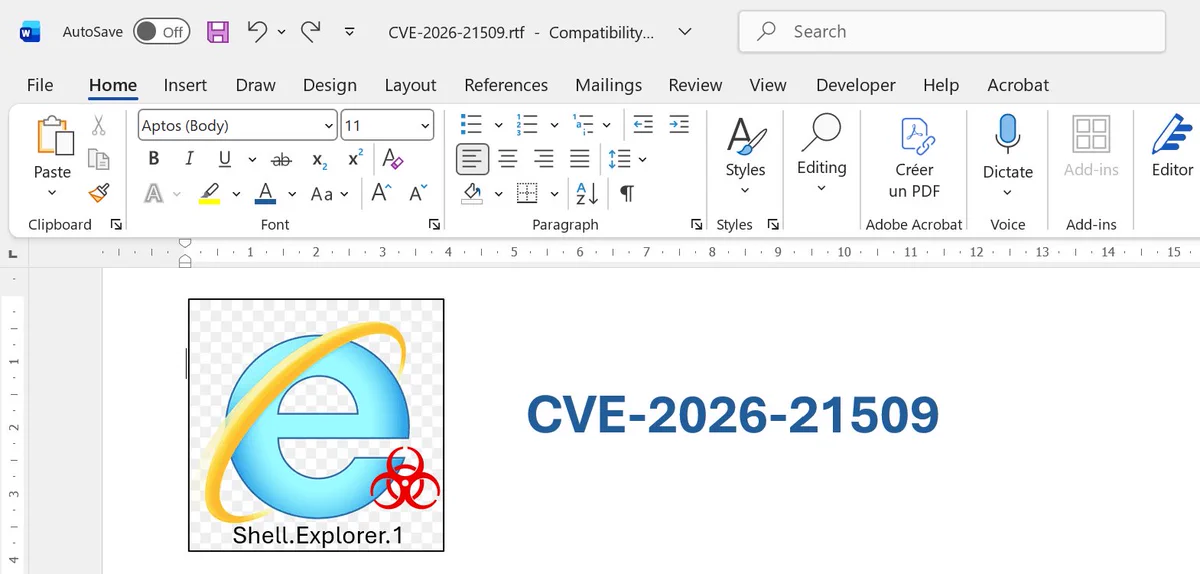The width and height of the screenshot is (1200, 574).
Task: Activate the Format Painter brush
Action: pyautogui.click(x=98, y=192)
